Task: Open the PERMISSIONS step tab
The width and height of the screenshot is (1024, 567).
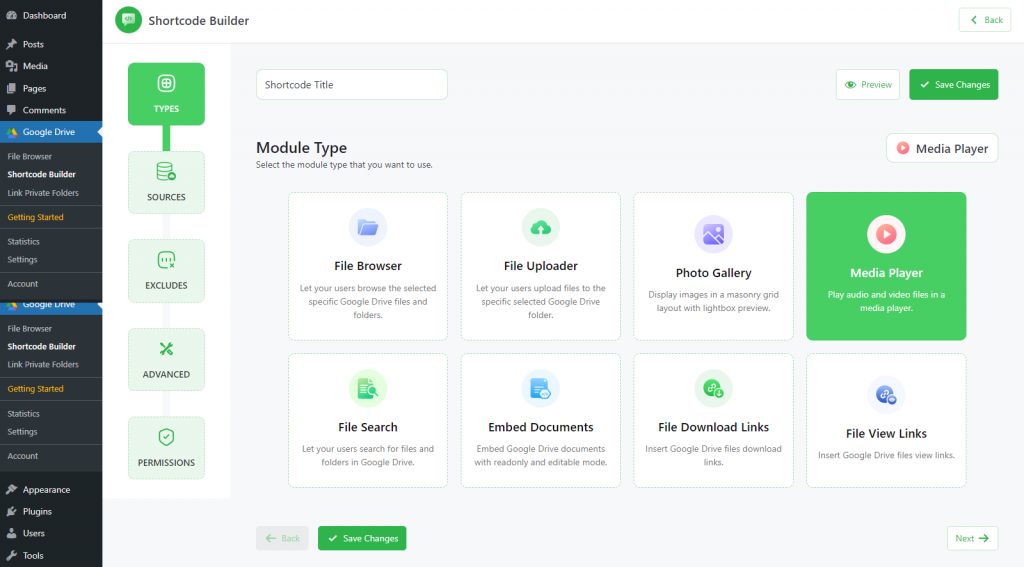Action: pyautogui.click(x=167, y=447)
